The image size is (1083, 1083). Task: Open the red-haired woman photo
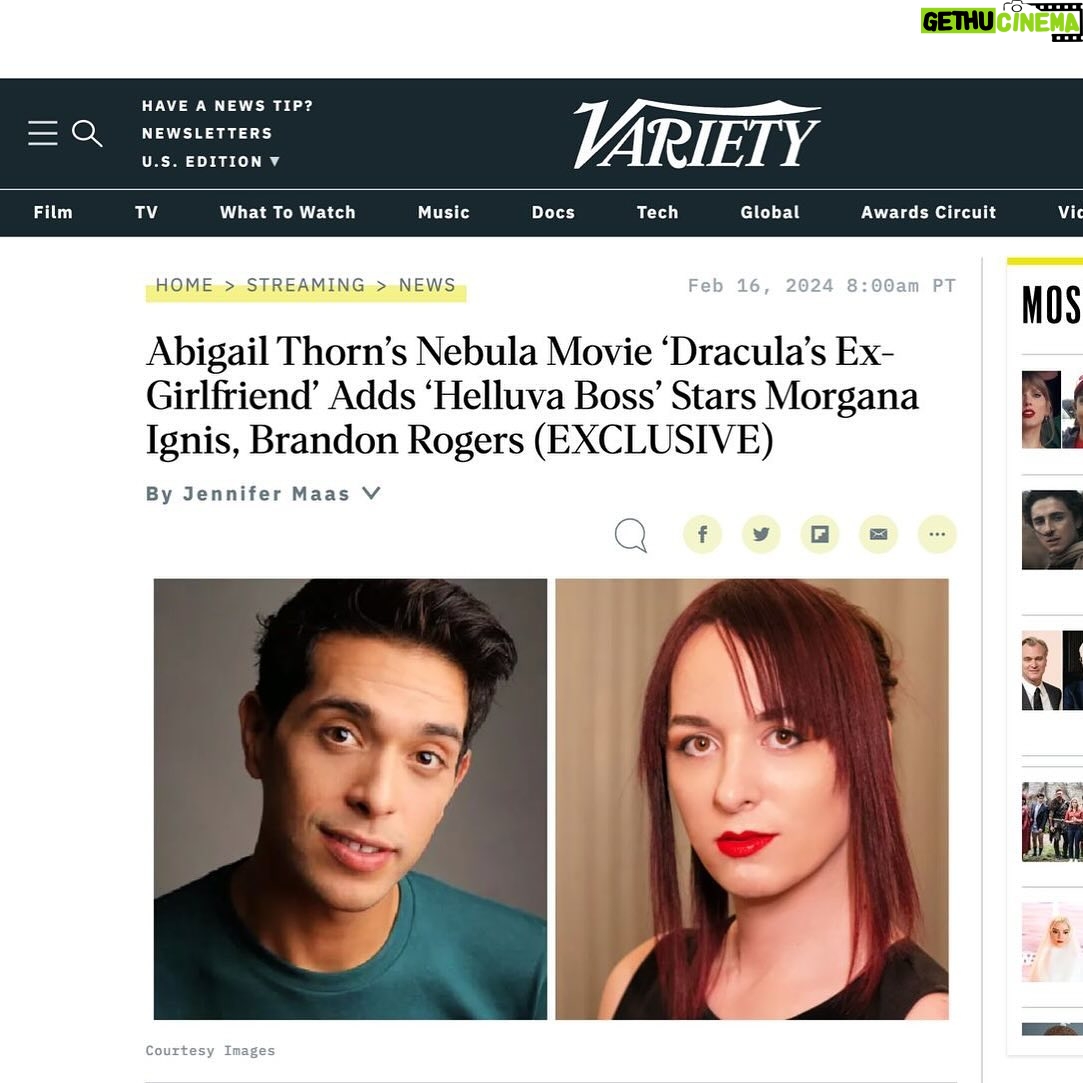coord(751,799)
